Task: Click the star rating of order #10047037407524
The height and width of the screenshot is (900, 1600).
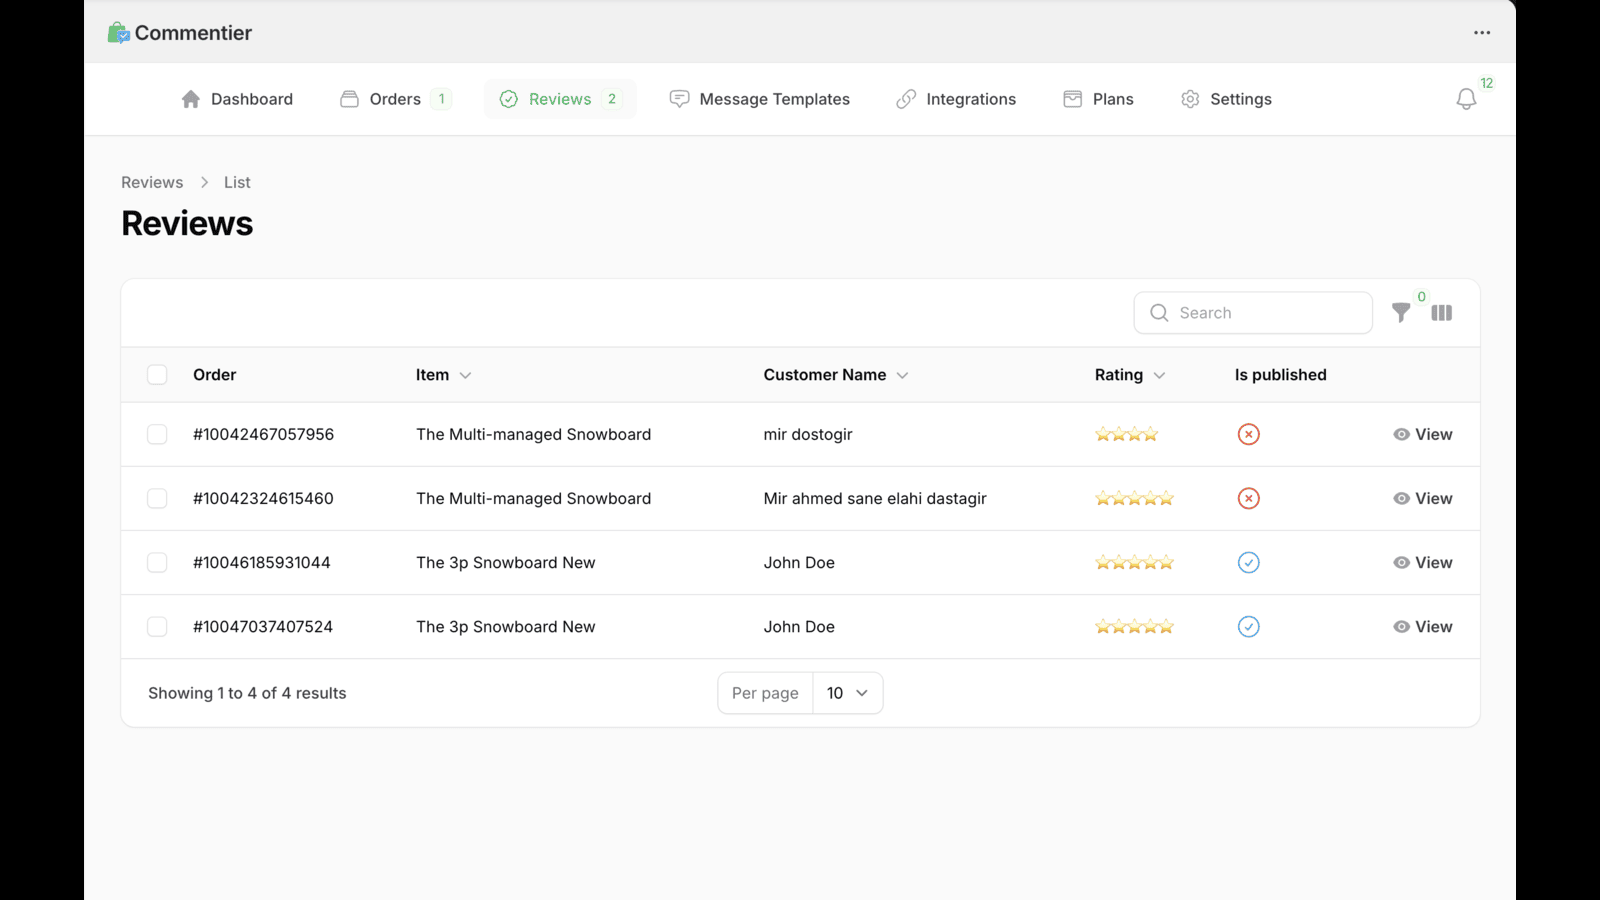Action: [x=1134, y=627]
